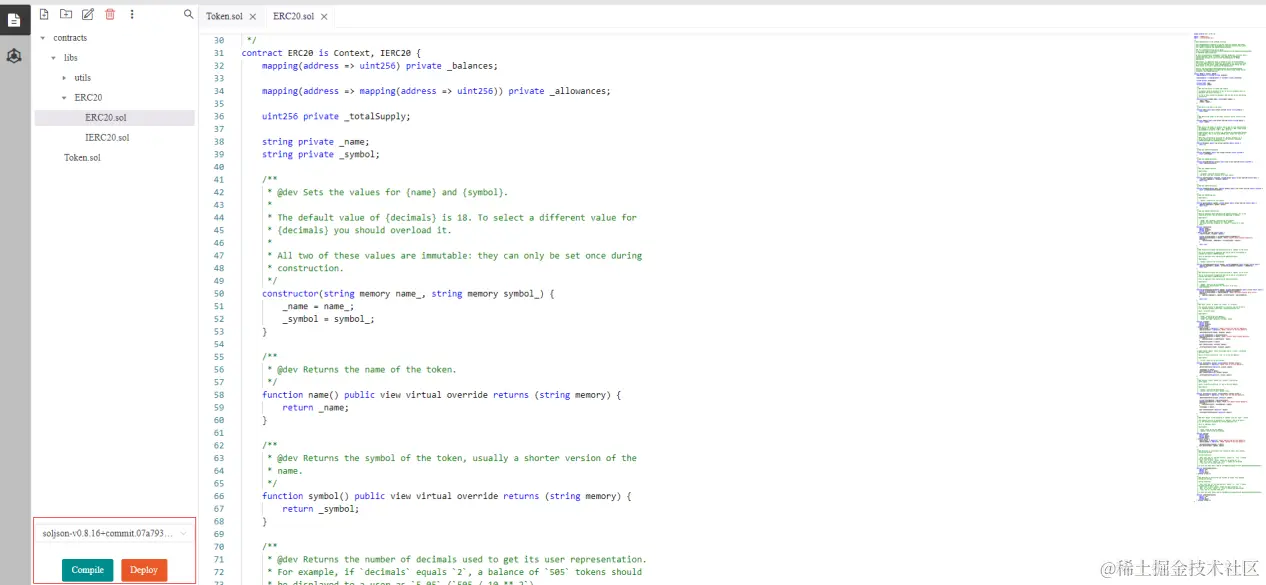Screen dimensions: 1266x585
Task: Switch to the ERC20.sol tab
Action: [293, 17]
